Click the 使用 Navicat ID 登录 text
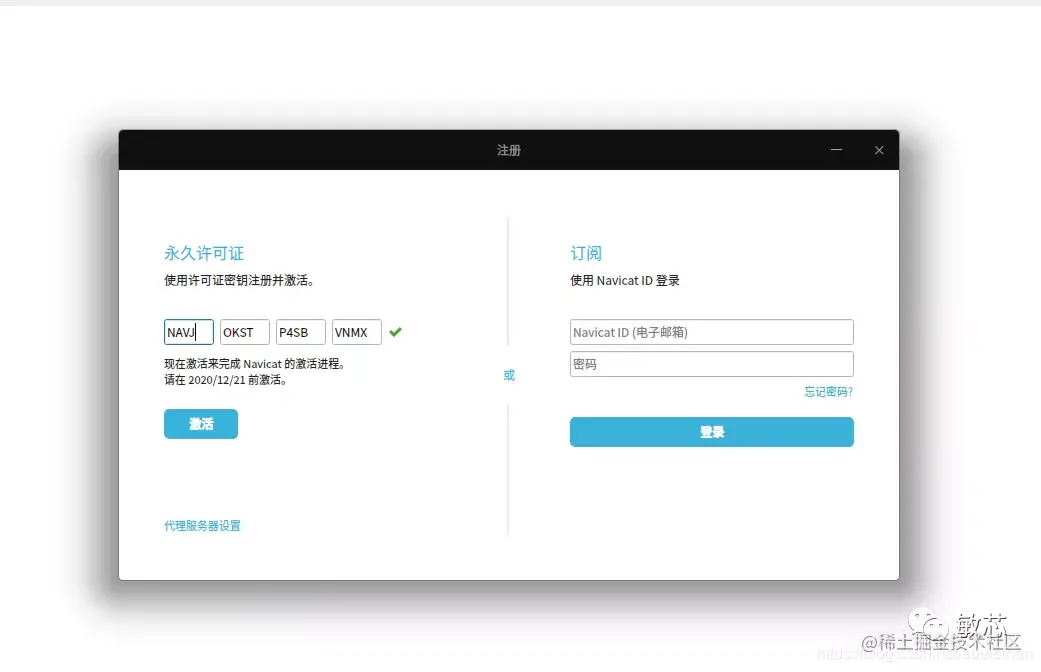The width and height of the screenshot is (1041, 672). tap(625, 280)
